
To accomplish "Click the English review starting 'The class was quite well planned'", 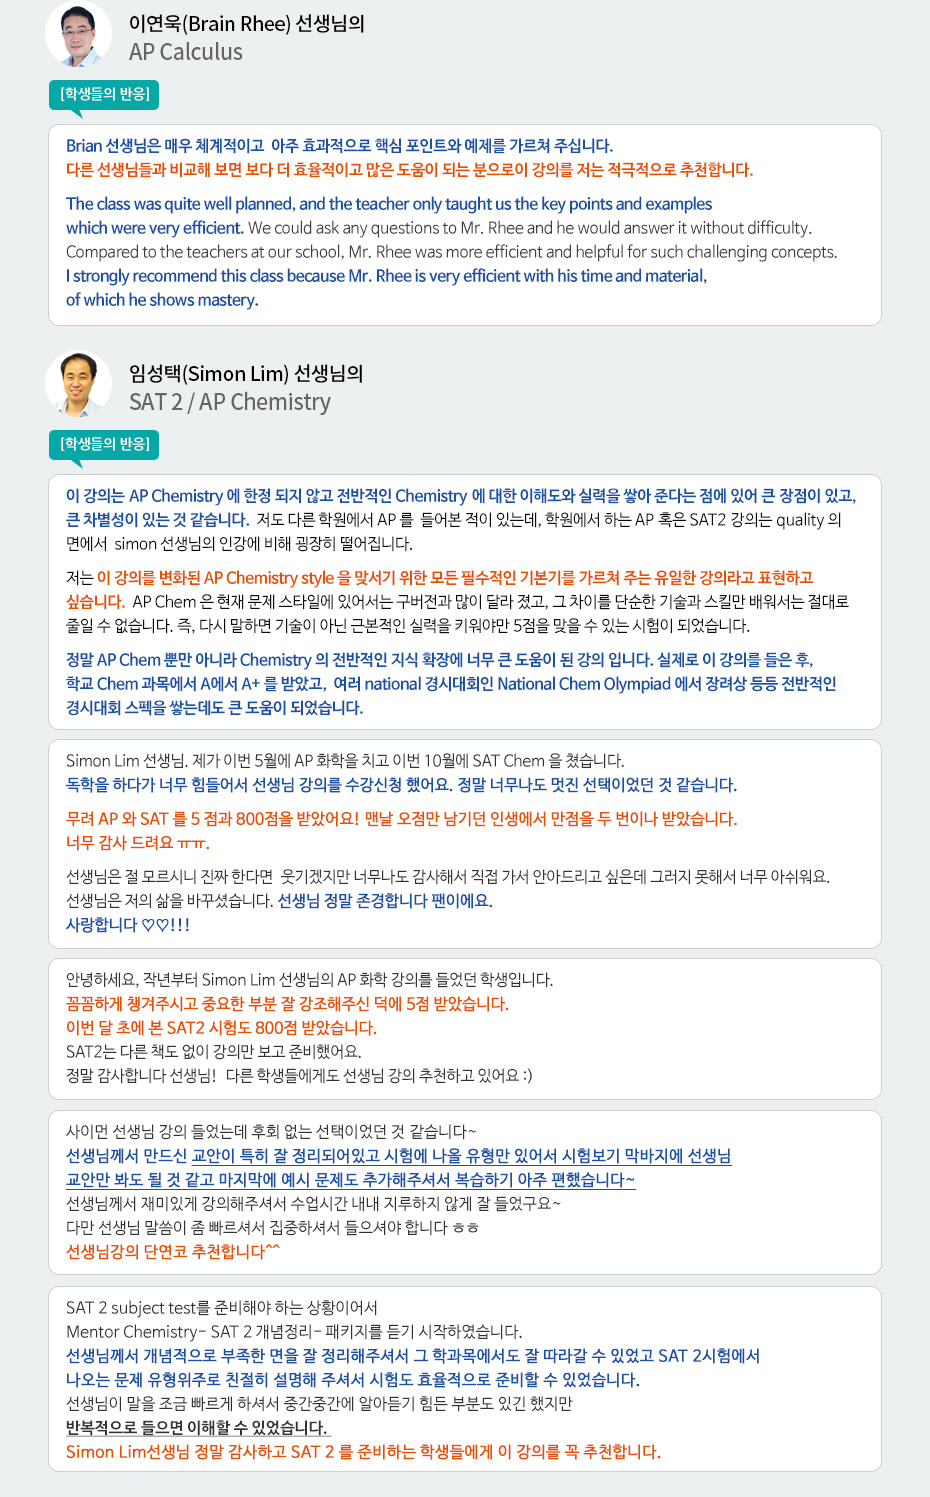I will [389, 204].
